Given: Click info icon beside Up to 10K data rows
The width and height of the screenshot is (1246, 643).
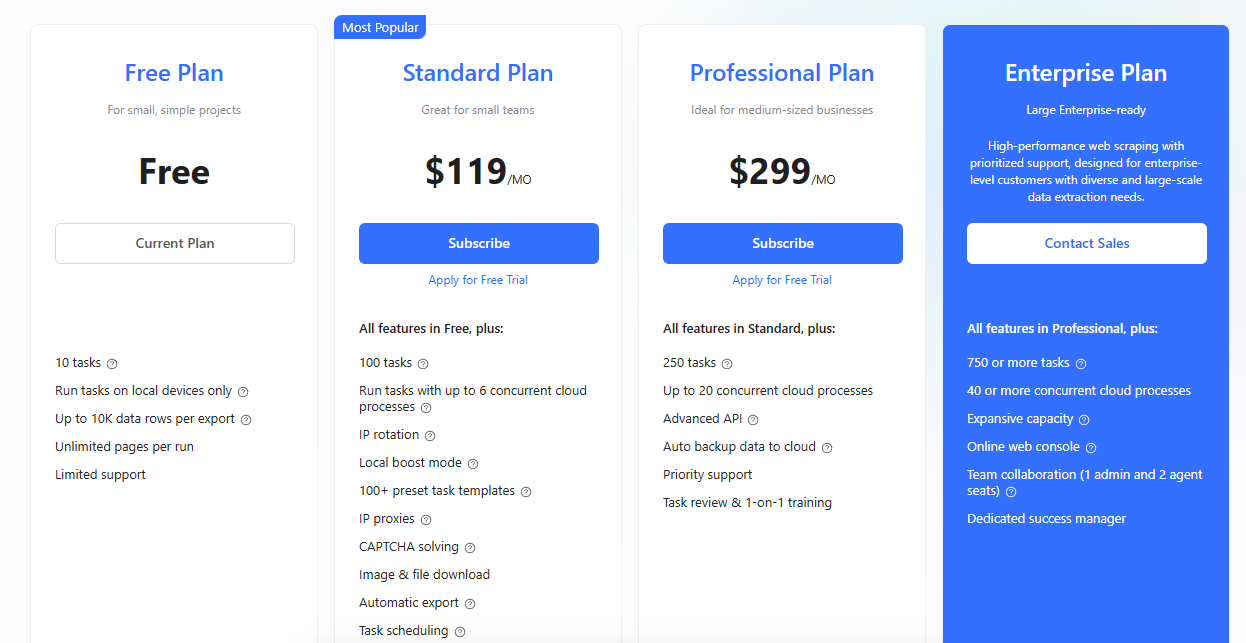Looking at the screenshot, I should coord(246,420).
